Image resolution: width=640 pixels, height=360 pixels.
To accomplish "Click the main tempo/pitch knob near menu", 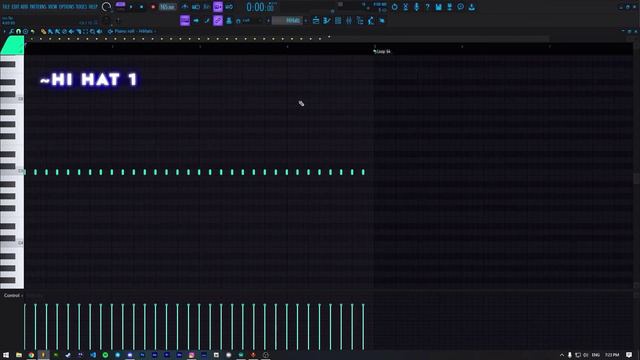I will (x=106, y=7).
